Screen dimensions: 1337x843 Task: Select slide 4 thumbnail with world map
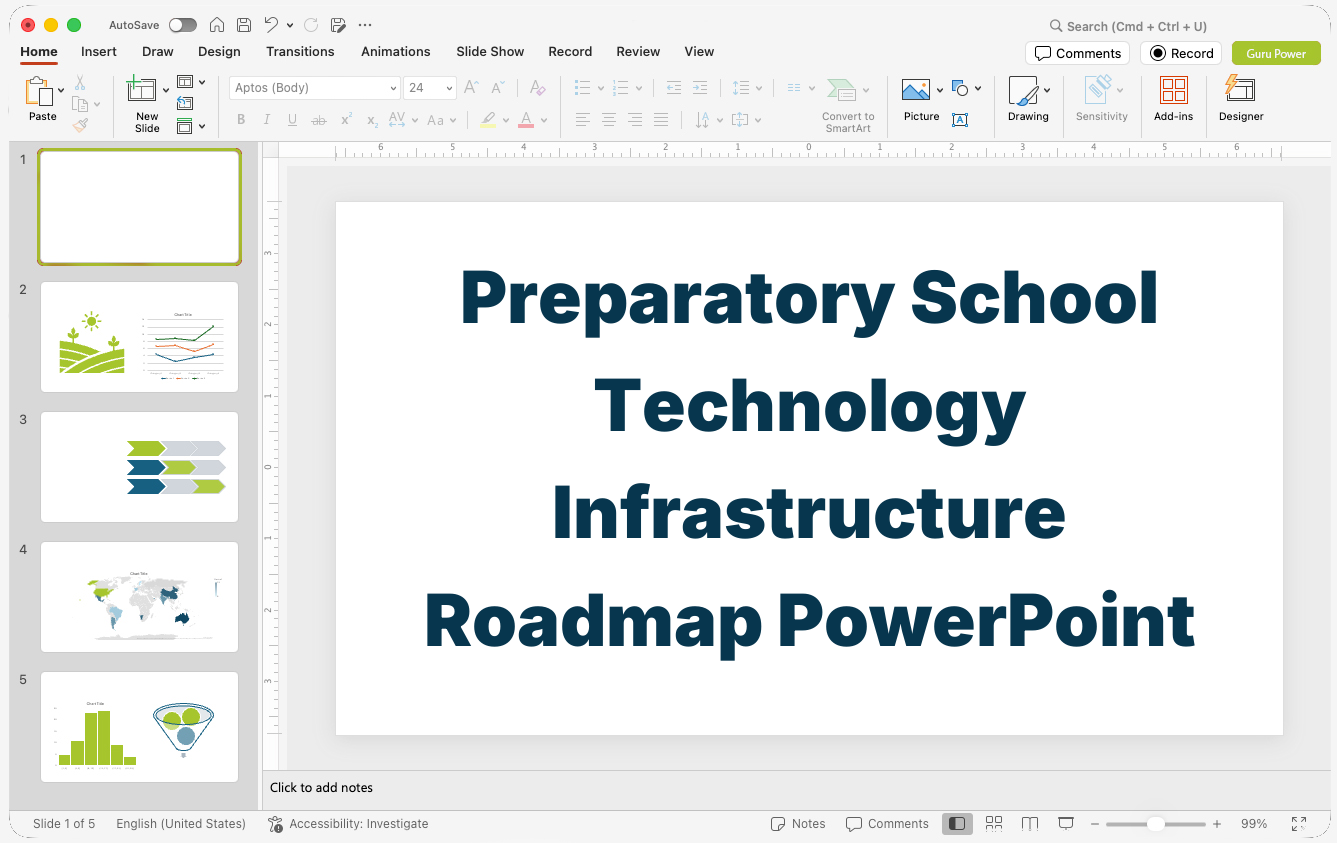point(140,597)
